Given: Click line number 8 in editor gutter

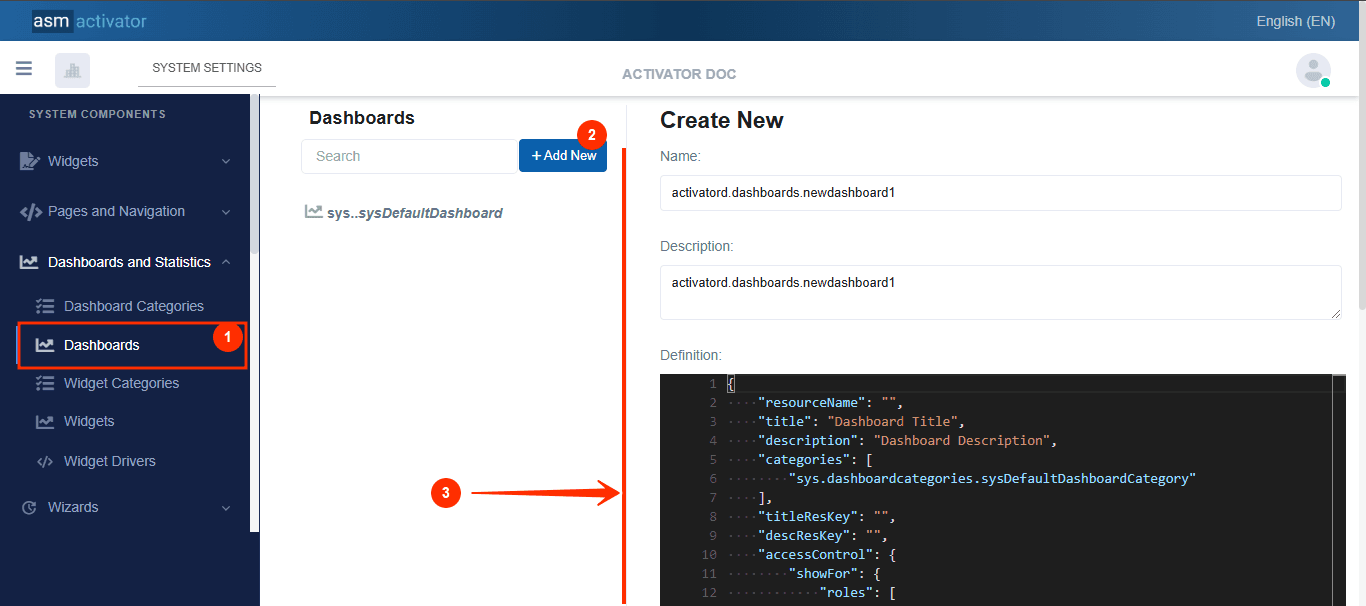Looking at the screenshot, I should (x=713, y=516).
